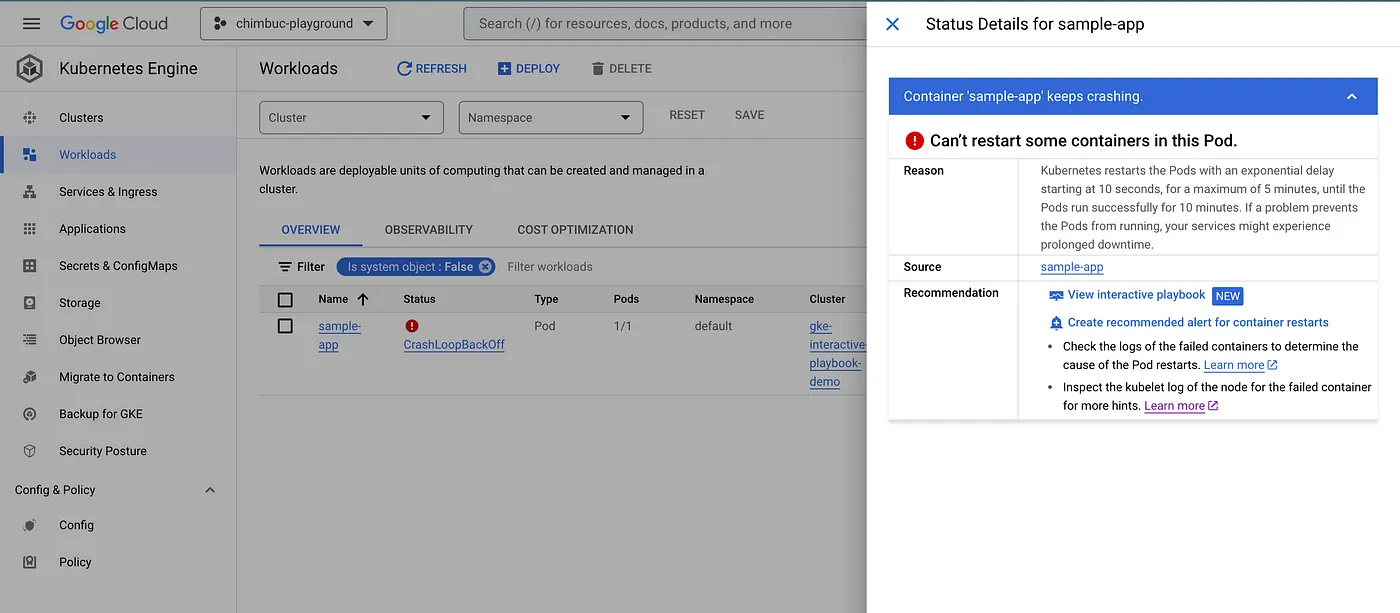Click the Migrate to Containers icon

[30, 377]
